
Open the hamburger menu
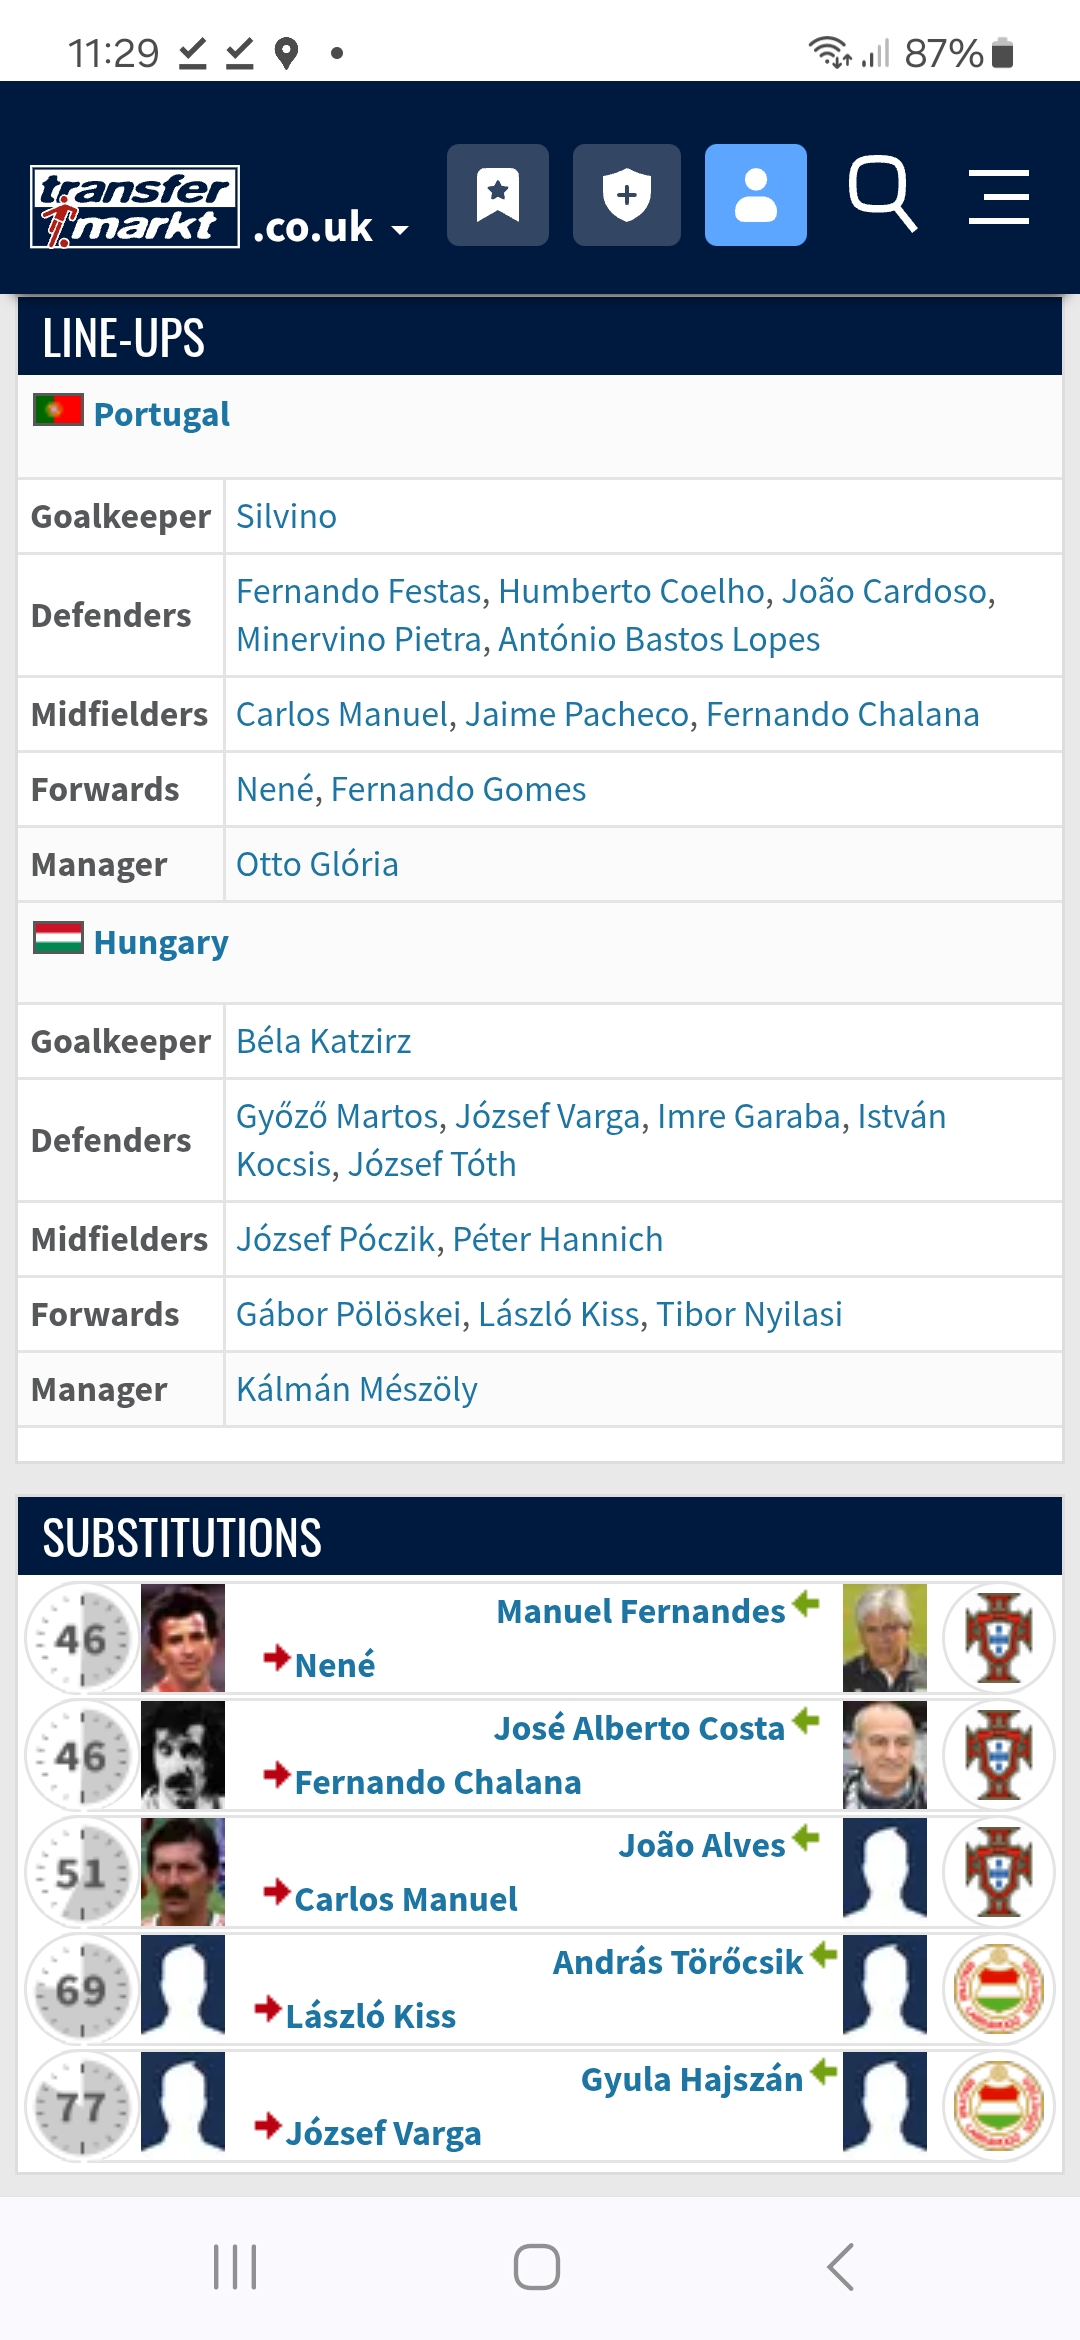999,196
